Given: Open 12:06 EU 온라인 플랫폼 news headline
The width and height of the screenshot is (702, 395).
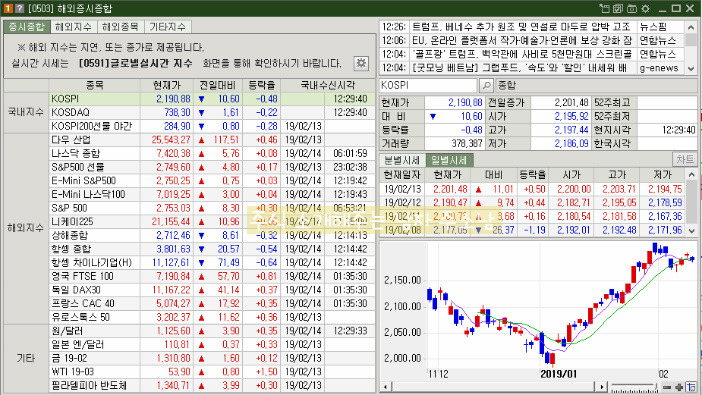Looking at the screenshot, I should [x=521, y=41].
